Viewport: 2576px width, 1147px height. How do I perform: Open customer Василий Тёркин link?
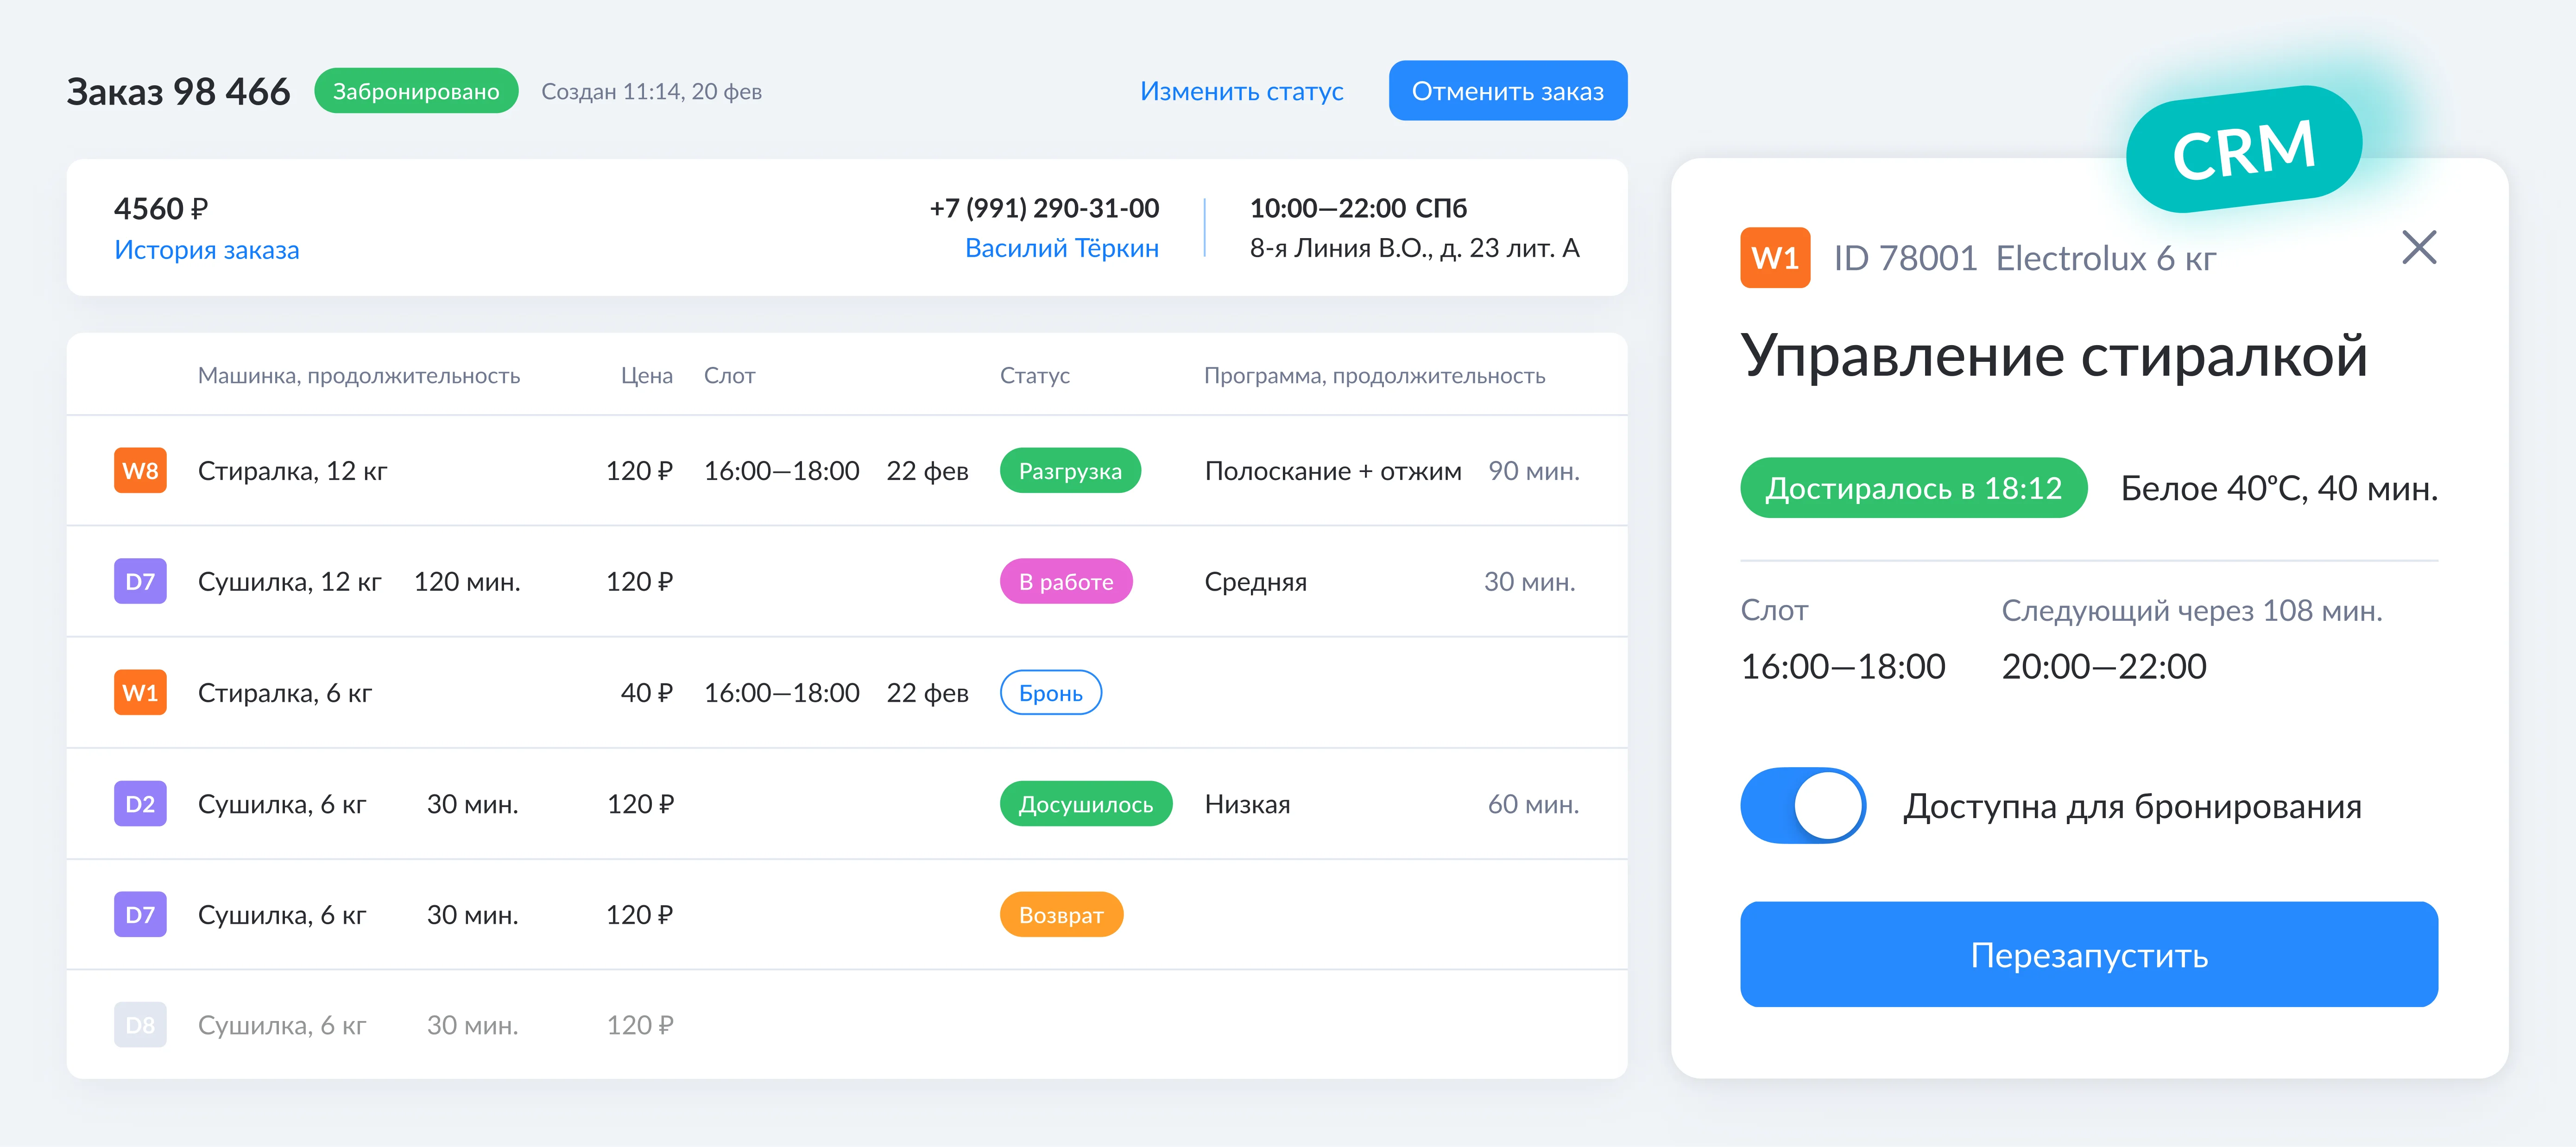pyautogui.click(x=1061, y=248)
